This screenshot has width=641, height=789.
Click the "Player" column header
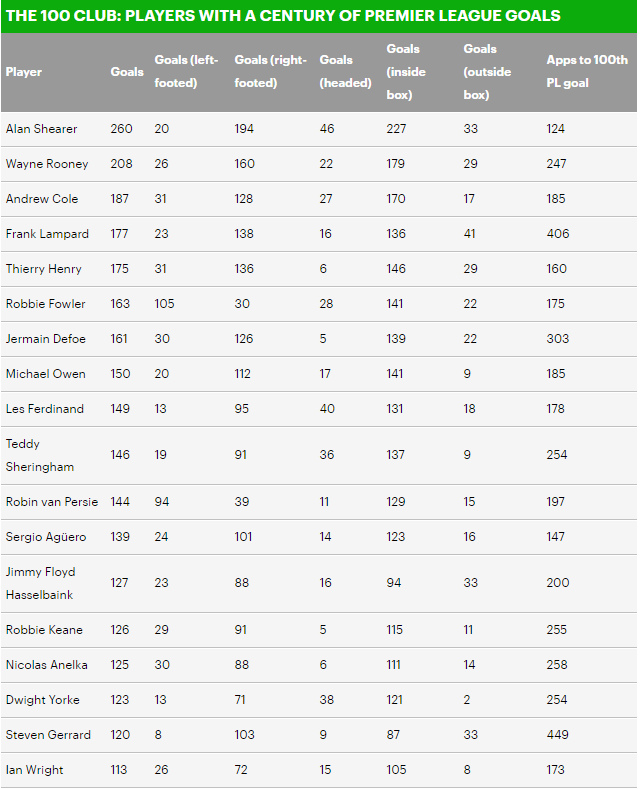click(24, 72)
